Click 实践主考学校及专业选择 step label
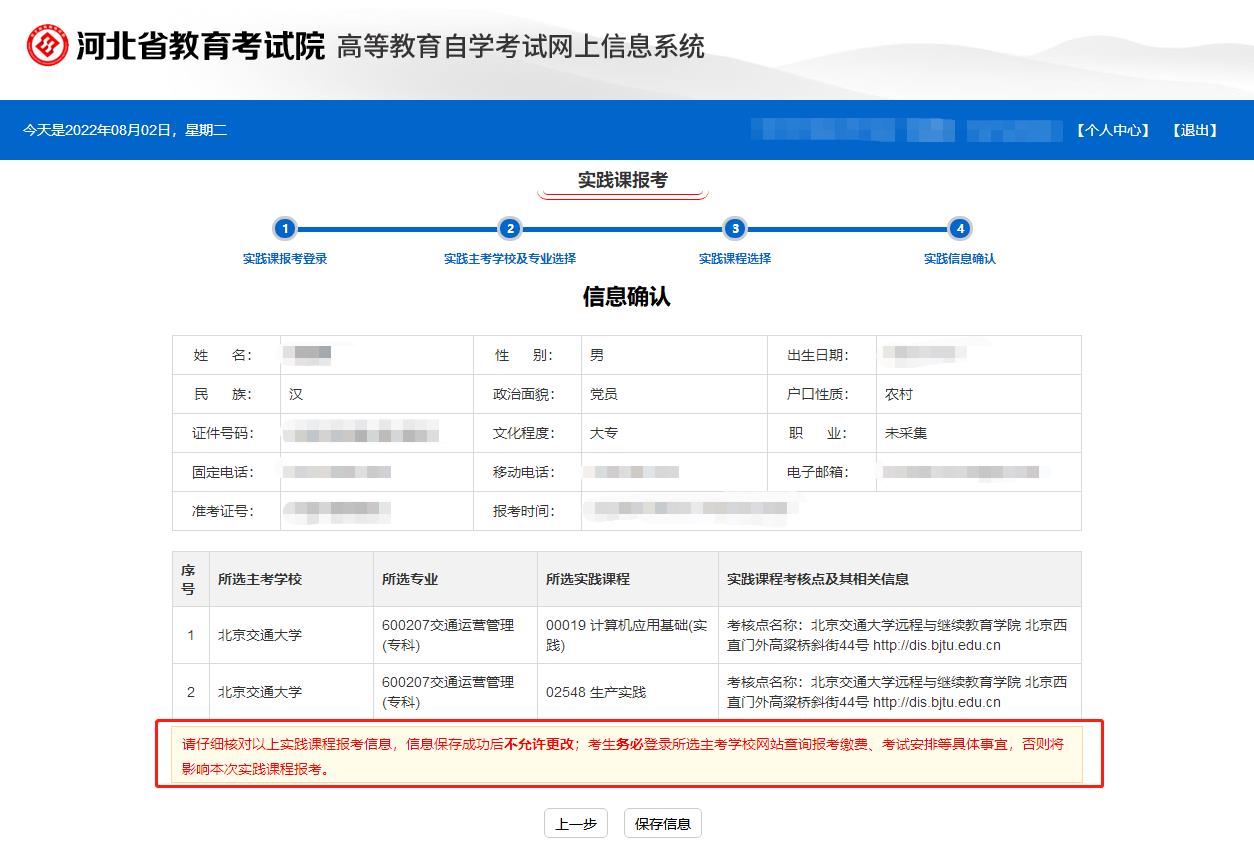The width and height of the screenshot is (1254, 858). [x=510, y=259]
